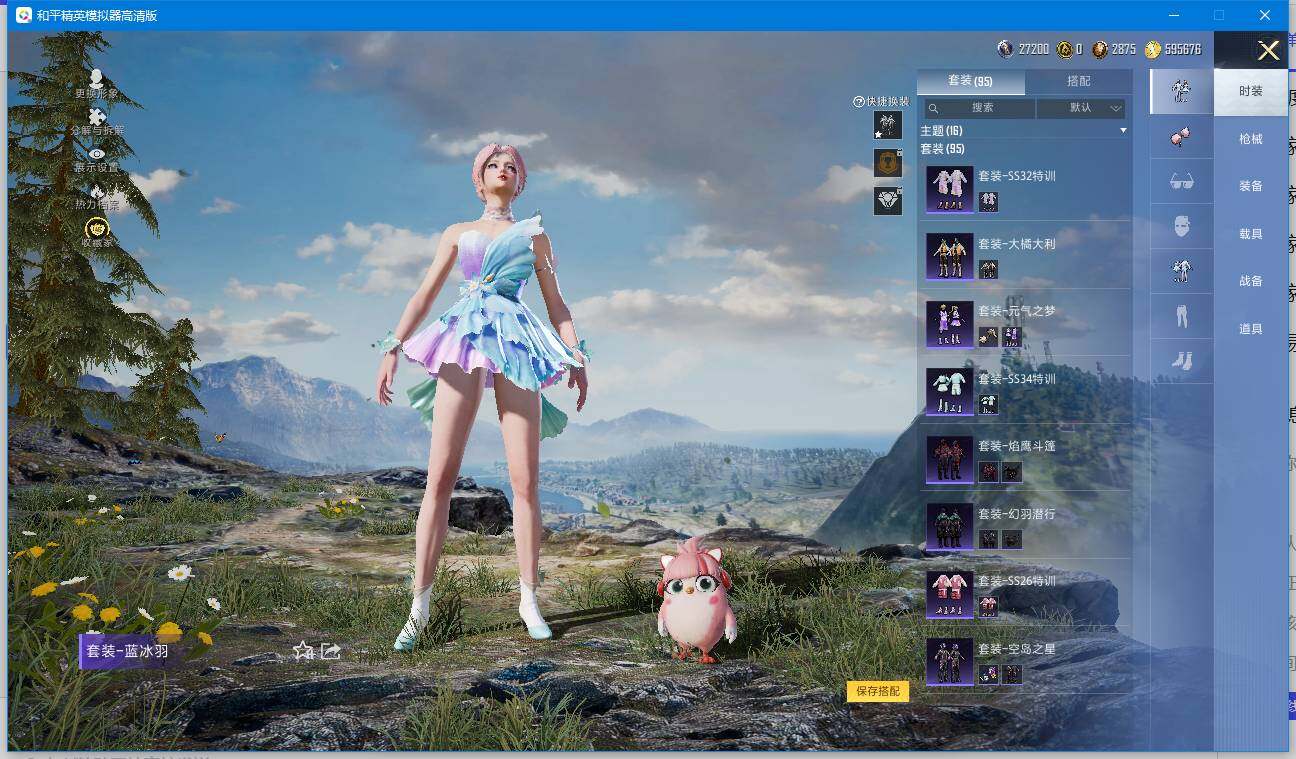Pick the first starred 快捷换装 slot
Viewport: 1296px width, 759px height.
887,125
